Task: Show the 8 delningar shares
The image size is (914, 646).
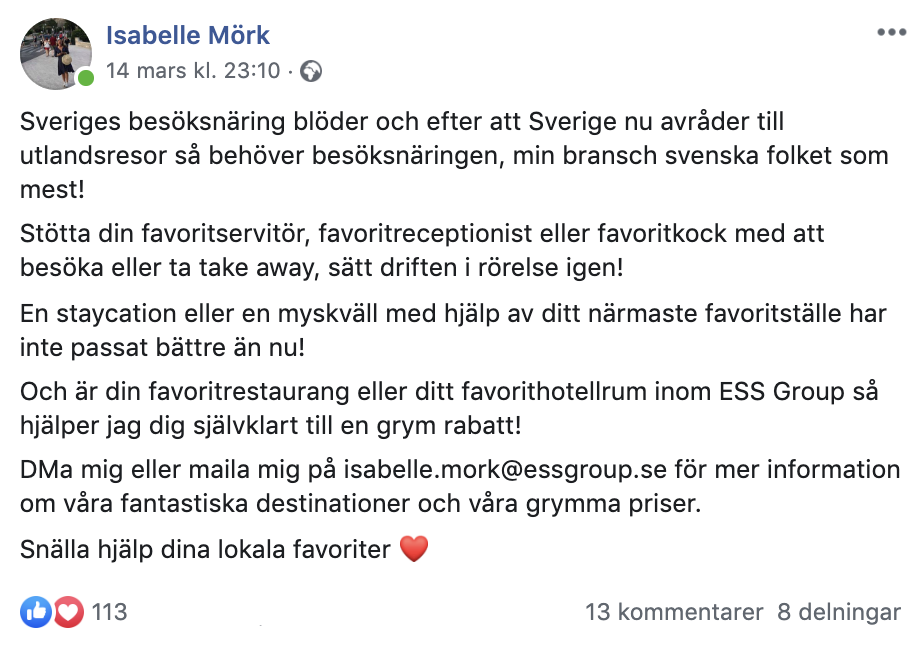Action: [839, 612]
